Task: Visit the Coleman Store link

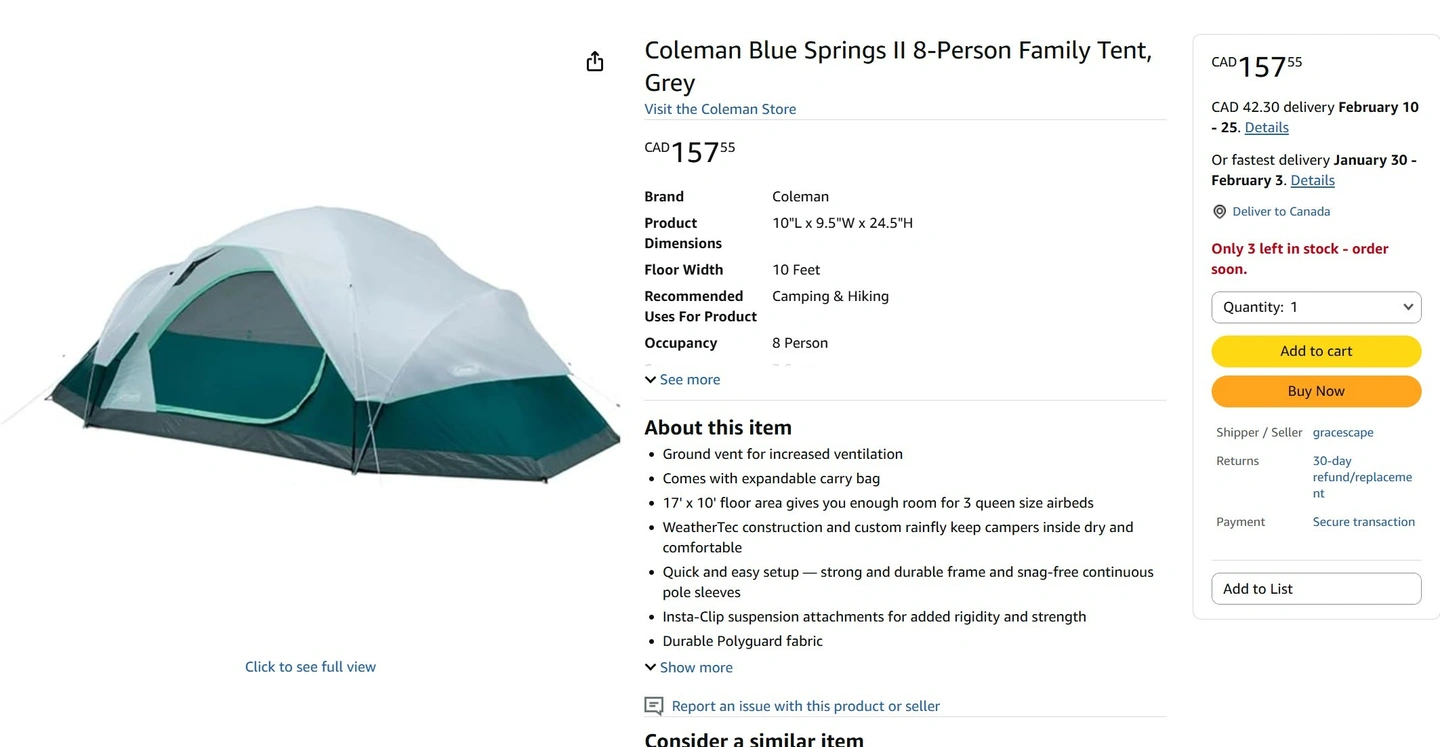Action: 720,109
